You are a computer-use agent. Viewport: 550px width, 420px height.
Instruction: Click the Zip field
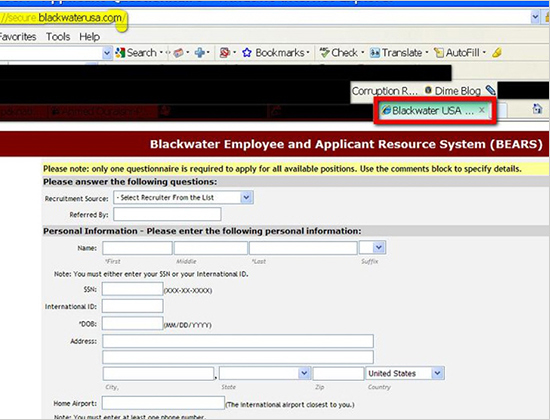[x=338, y=374]
